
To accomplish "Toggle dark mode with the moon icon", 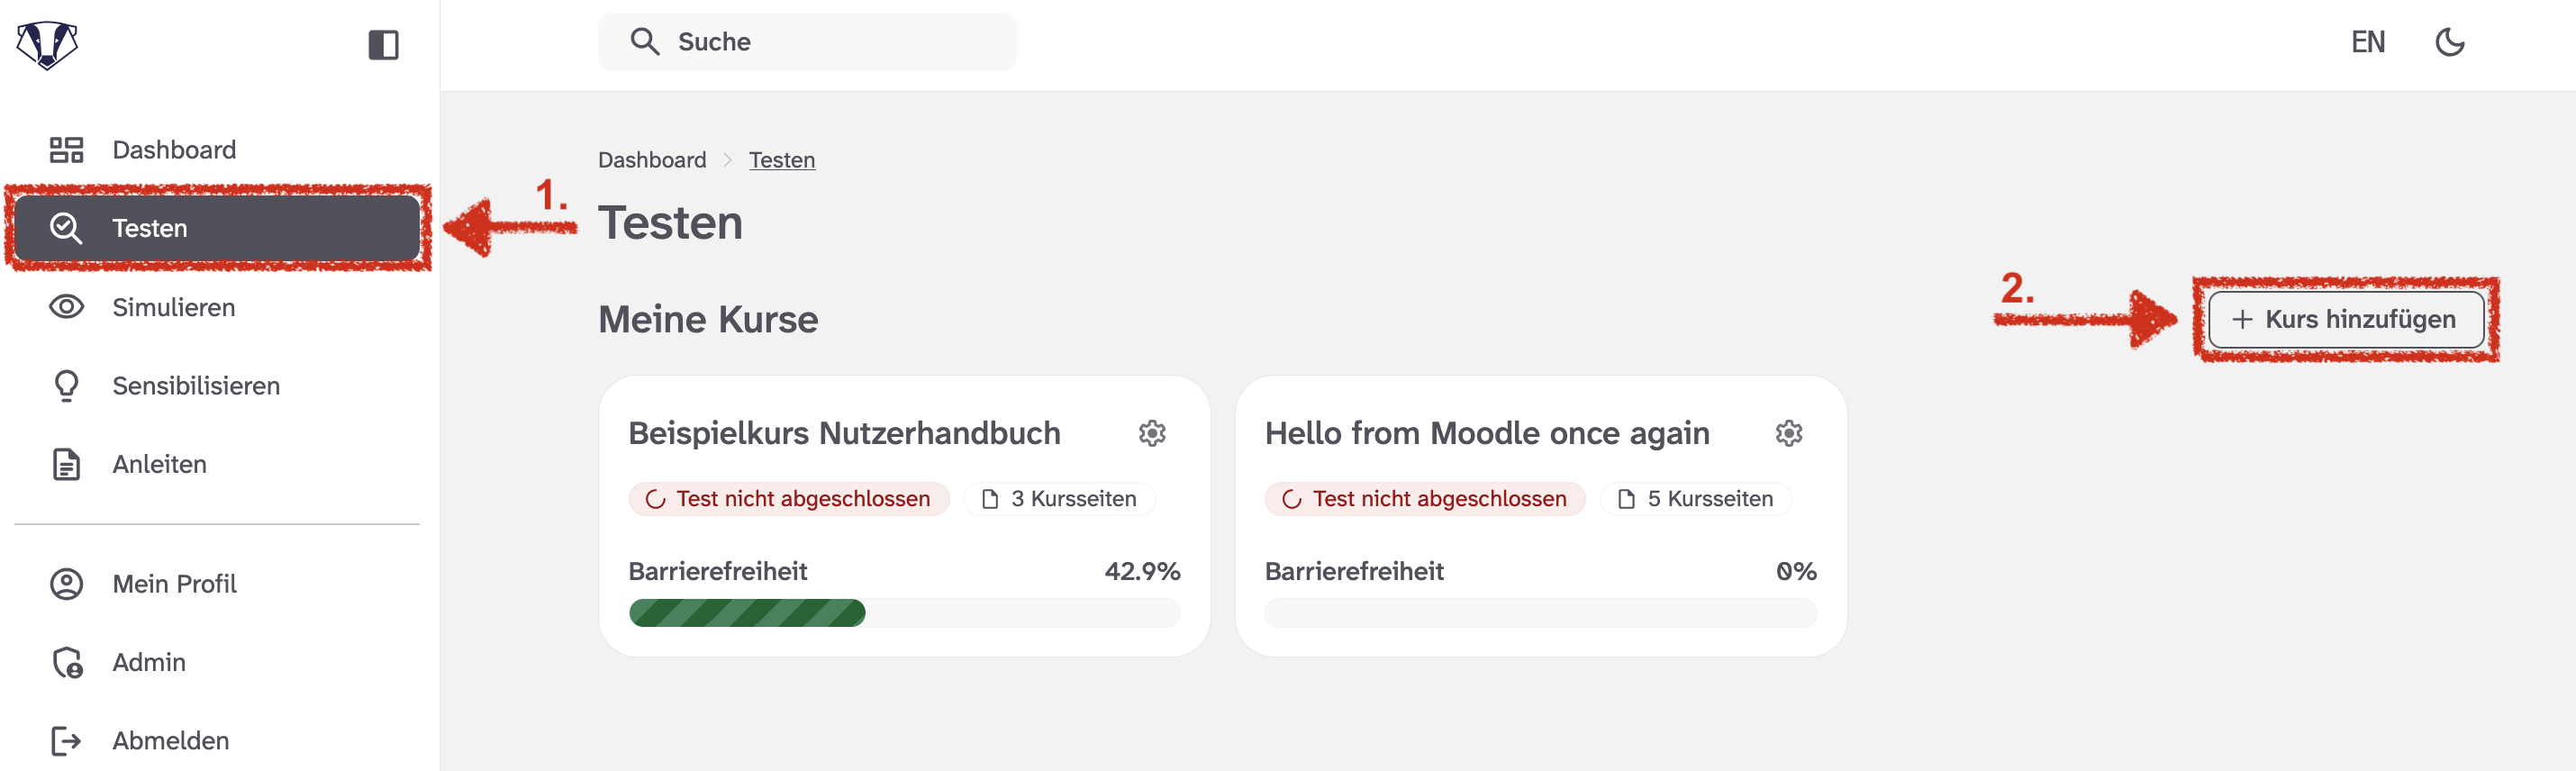I will pyautogui.click(x=2451, y=41).
